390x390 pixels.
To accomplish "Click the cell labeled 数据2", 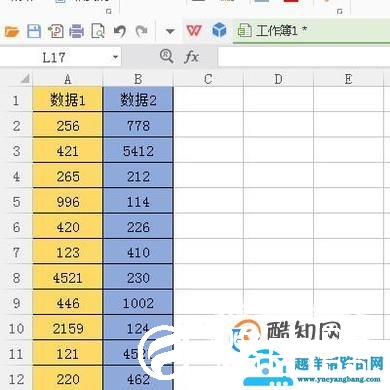I will pos(138,99).
